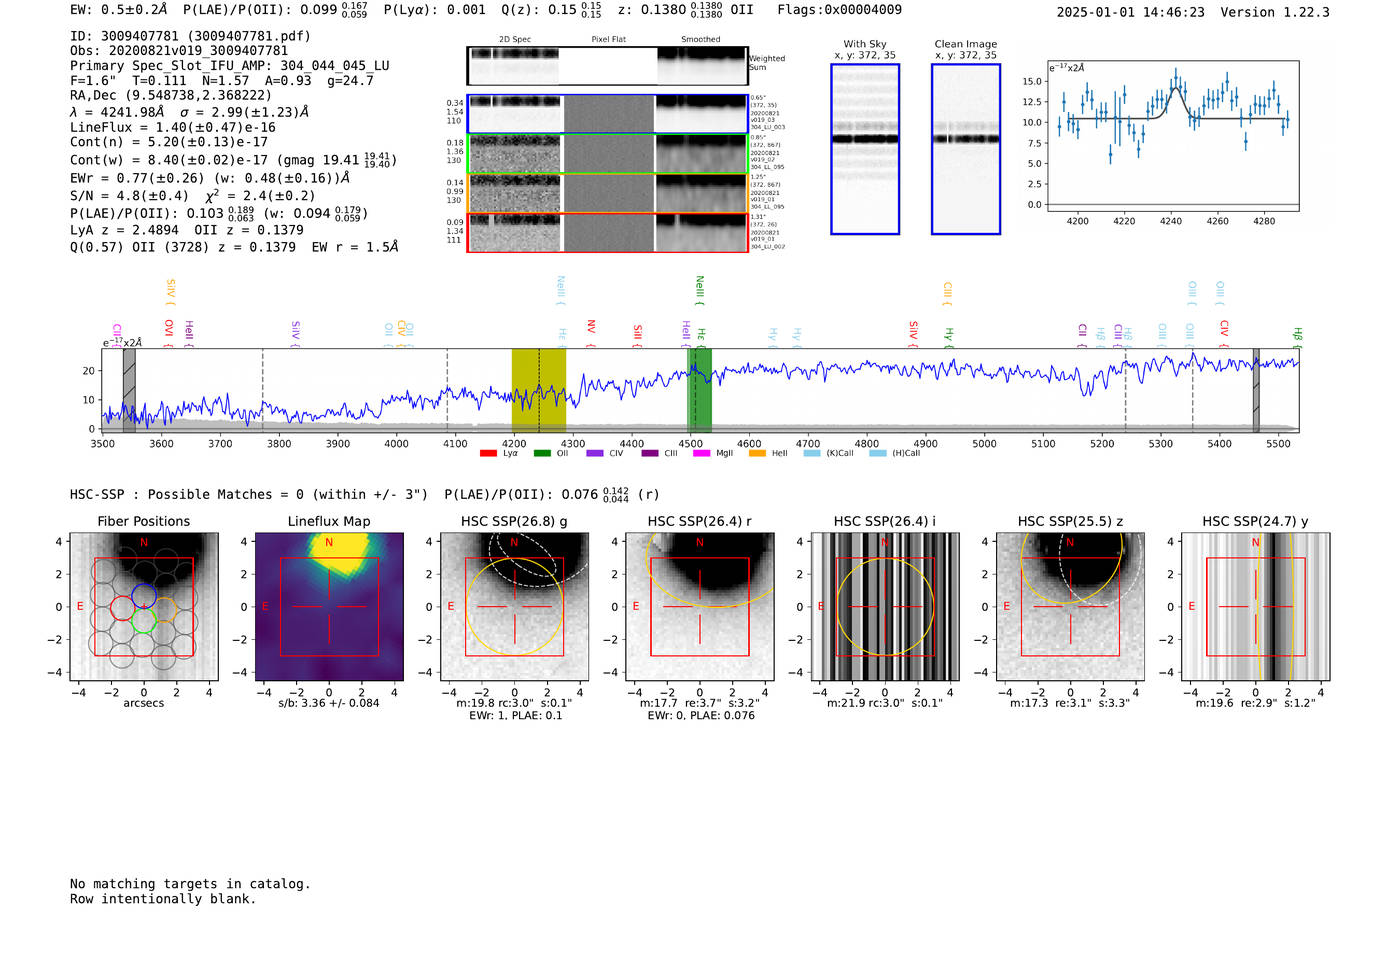Screen dimensions: 1400x953
Task: Click the magenta MgII legend swatch
Action: pyautogui.click(x=702, y=453)
